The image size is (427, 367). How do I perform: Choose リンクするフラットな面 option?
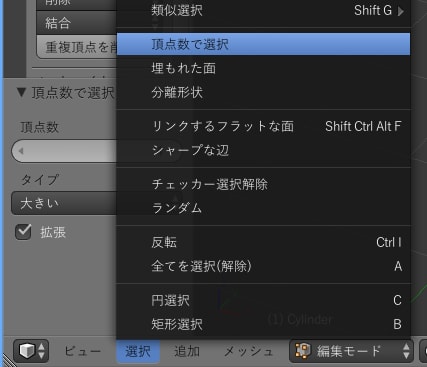click(263, 126)
